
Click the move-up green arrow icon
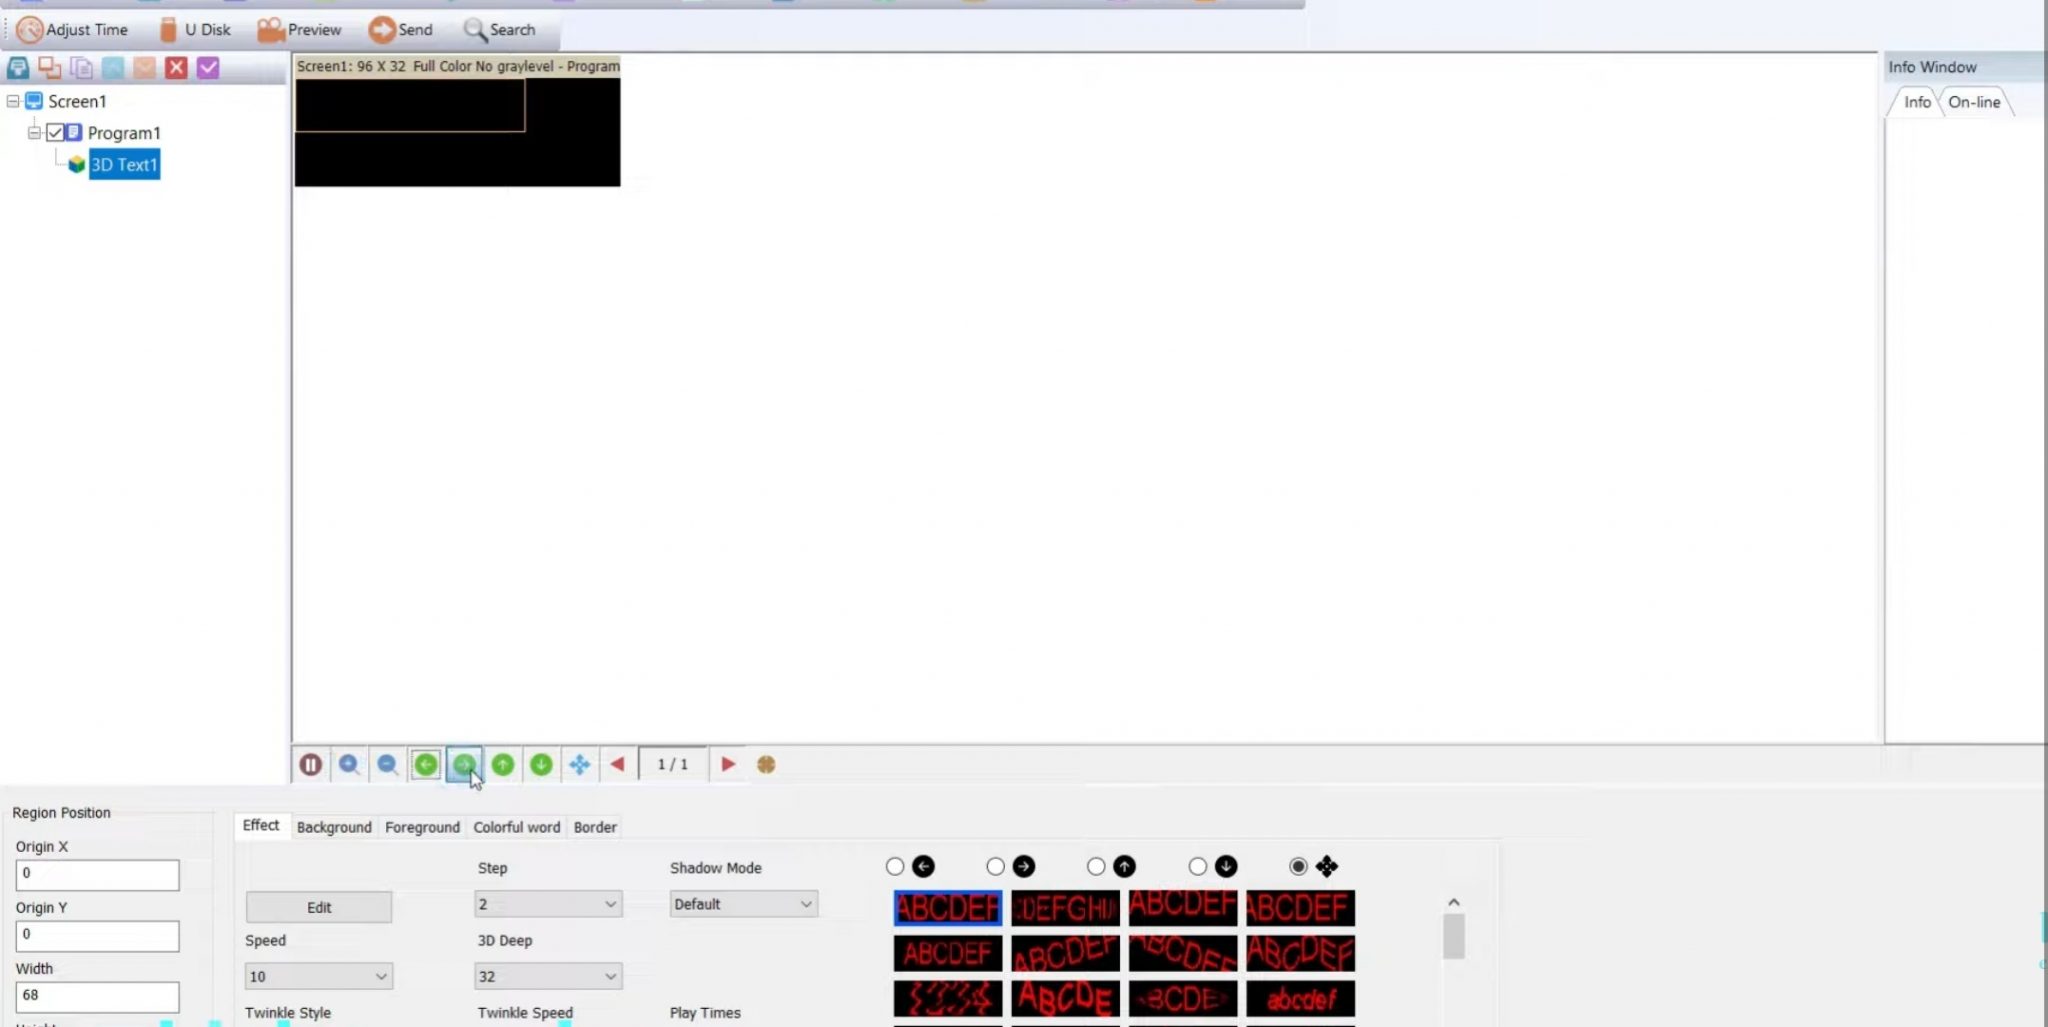click(502, 764)
